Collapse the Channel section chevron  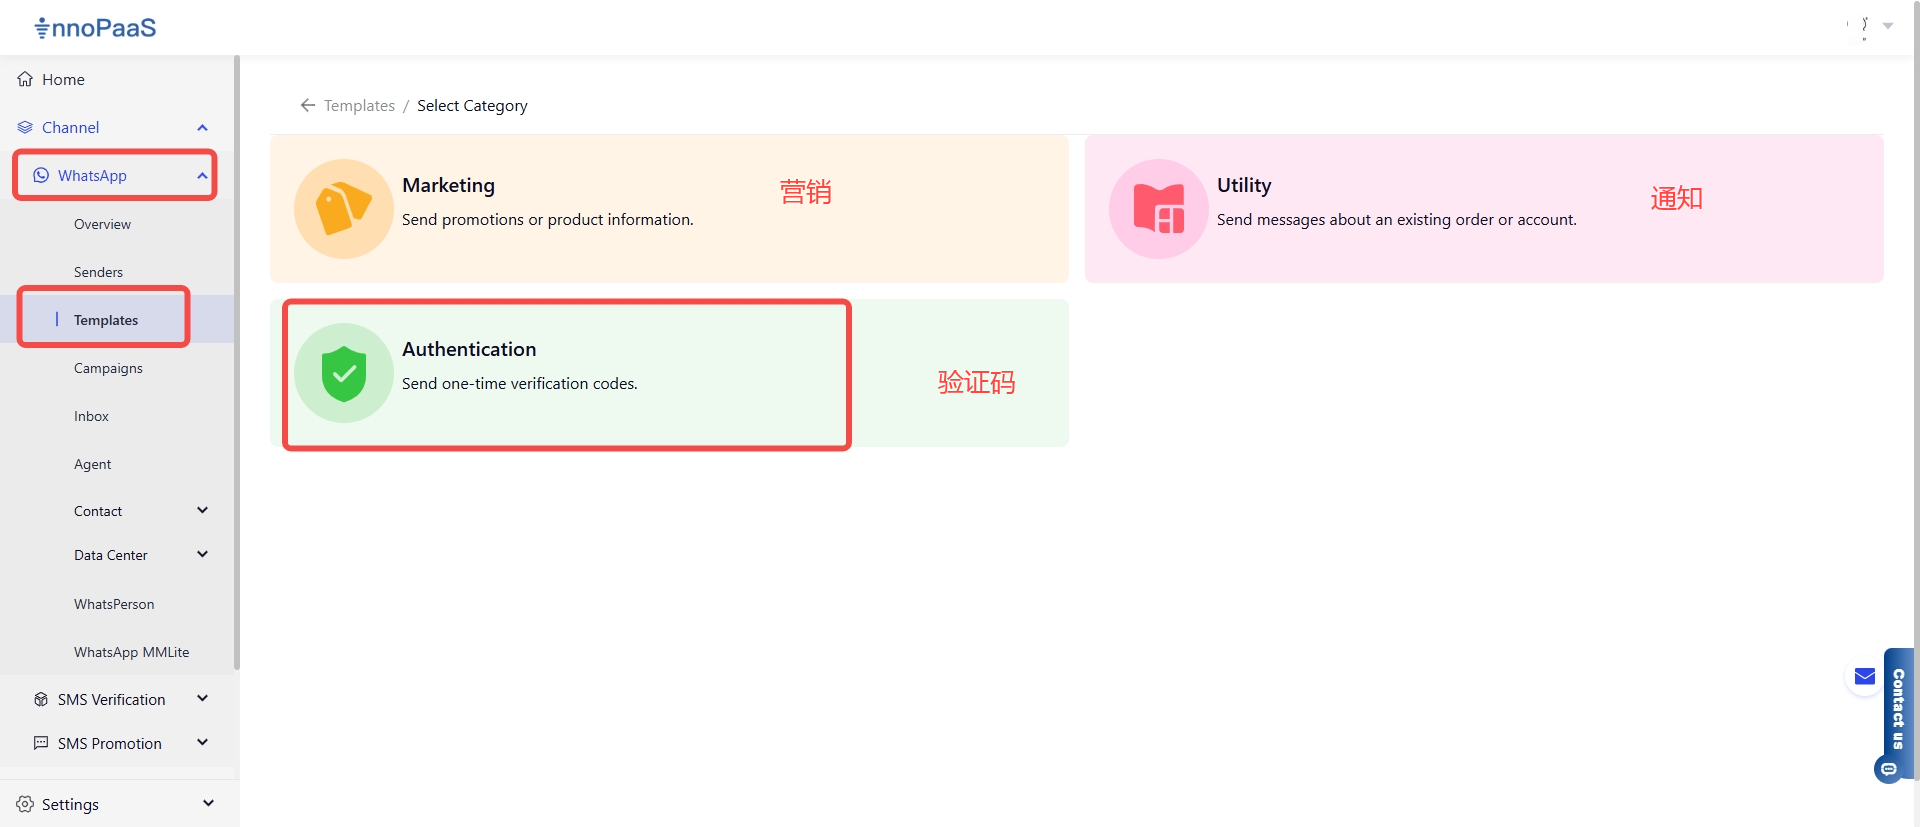click(x=202, y=128)
